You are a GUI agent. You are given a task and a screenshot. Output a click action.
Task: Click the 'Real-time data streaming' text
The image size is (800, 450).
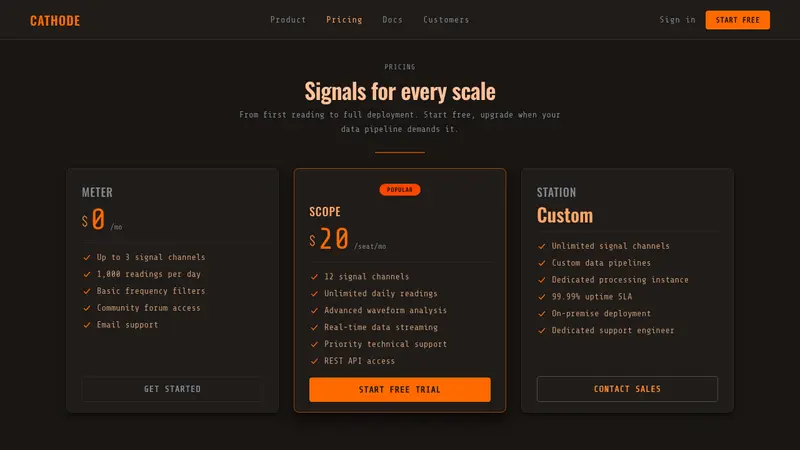tap(381, 327)
